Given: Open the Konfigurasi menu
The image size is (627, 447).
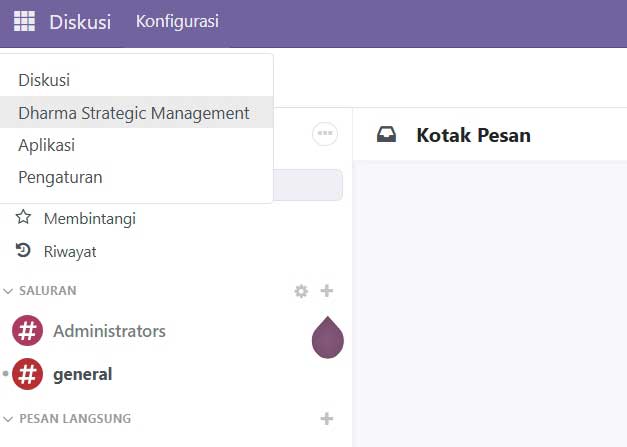Looking at the screenshot, I should click(x=177, y=22).
